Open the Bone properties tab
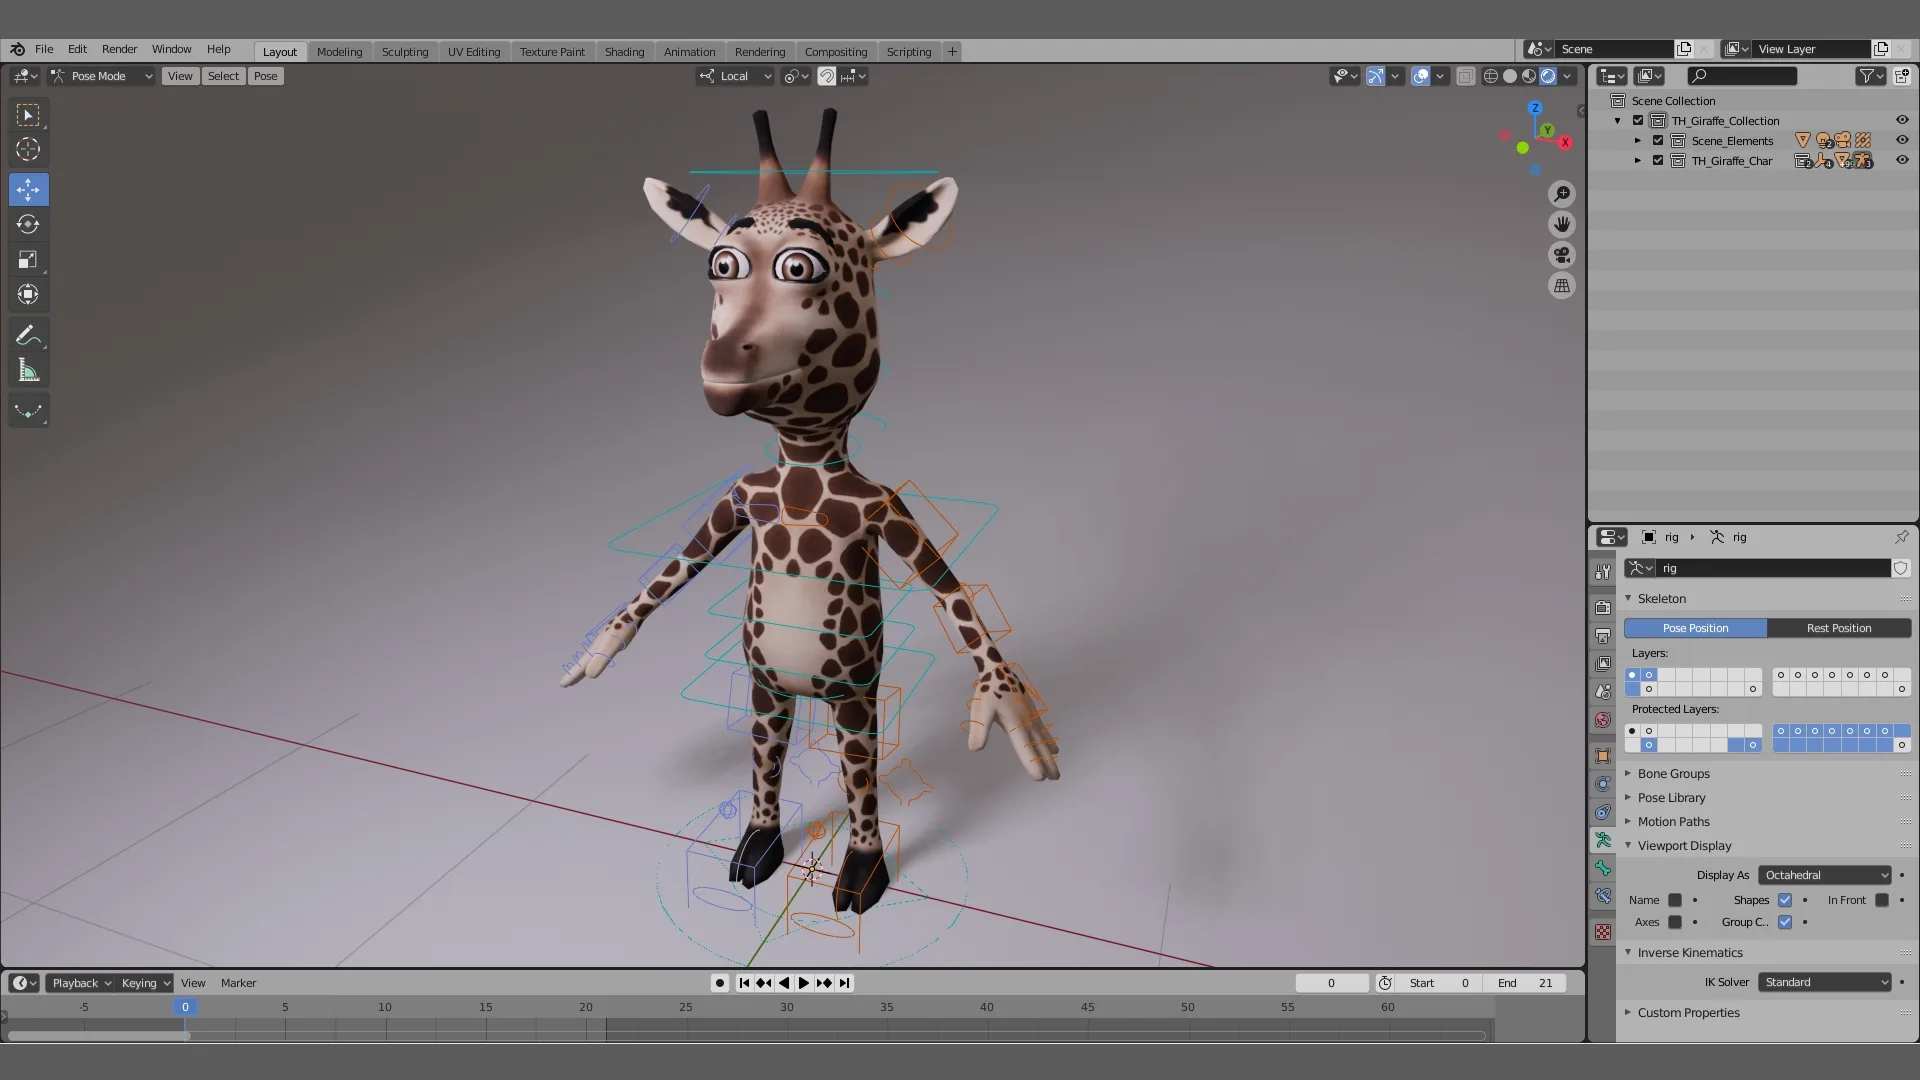The width and height of the screenshot is (1920, 1080). coord(1603,868)
